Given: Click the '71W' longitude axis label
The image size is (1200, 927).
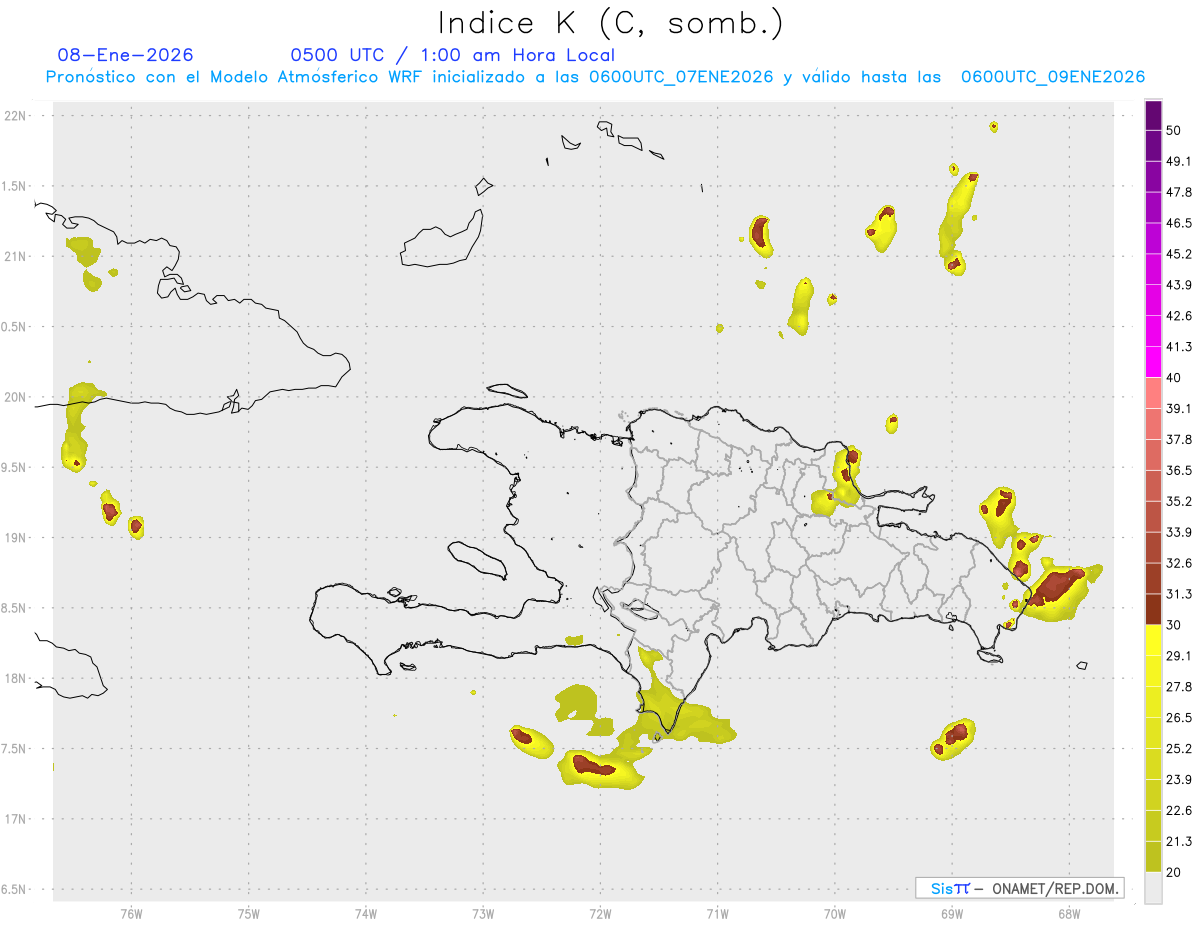Looking at the screenshot, I should (717, 913).
